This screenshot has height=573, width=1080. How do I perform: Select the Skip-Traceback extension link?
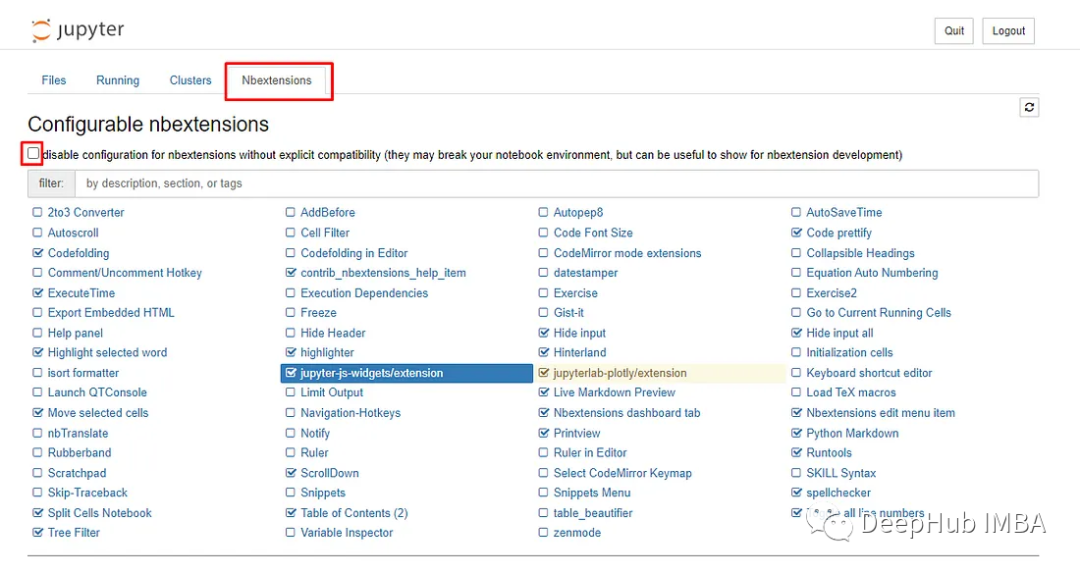pos(87,492)
